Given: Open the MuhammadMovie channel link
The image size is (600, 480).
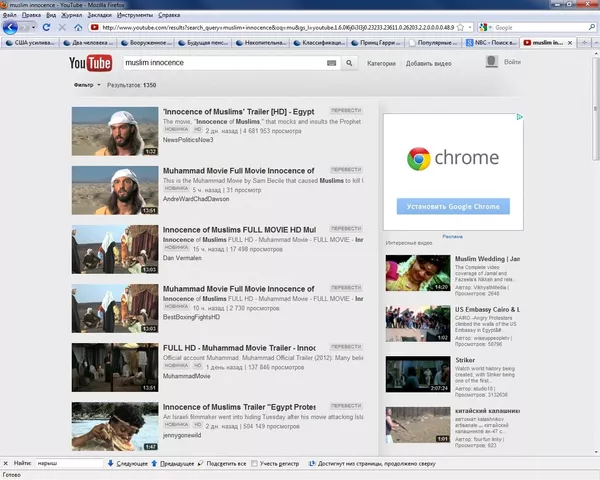Looking at the screenshot, I should click(x=186, y=376).
